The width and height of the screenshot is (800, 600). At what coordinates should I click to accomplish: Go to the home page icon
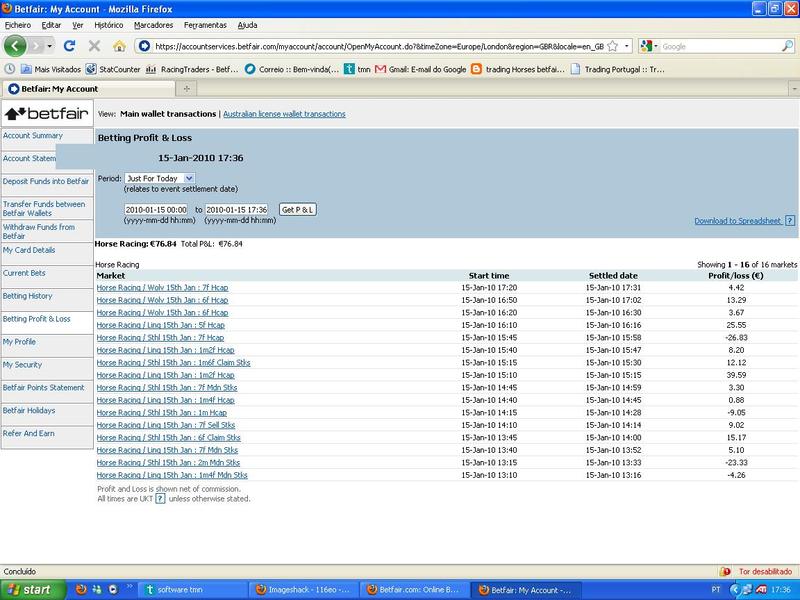tap(119, 46)
